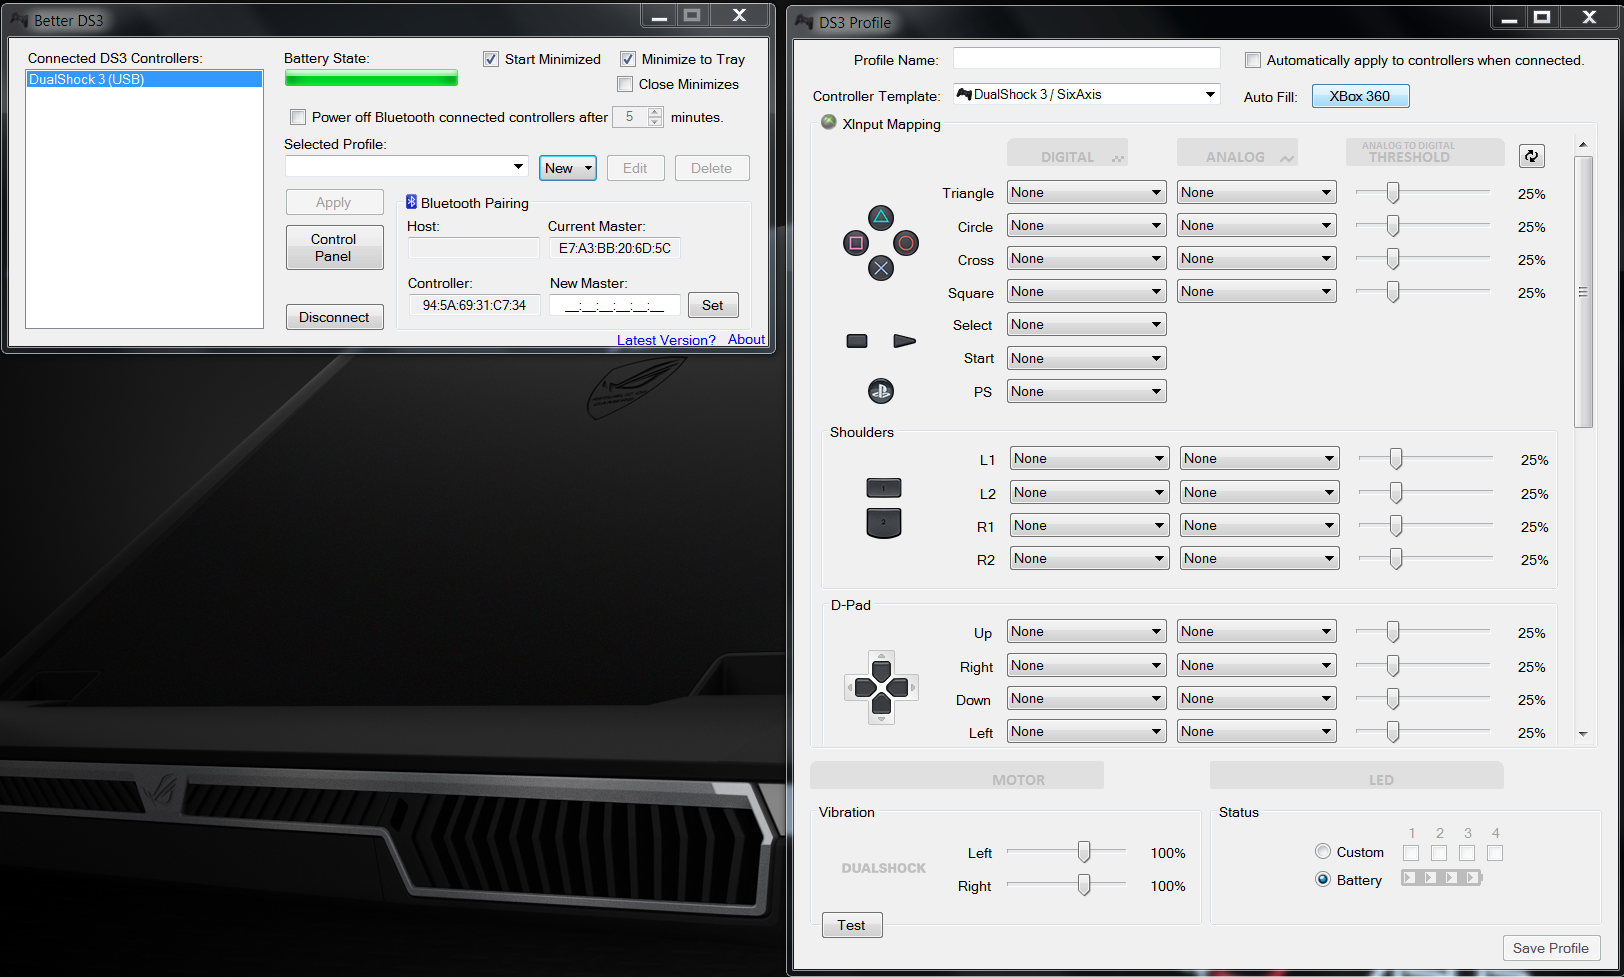Click the DIGITAL column header

pos(1067,153)
